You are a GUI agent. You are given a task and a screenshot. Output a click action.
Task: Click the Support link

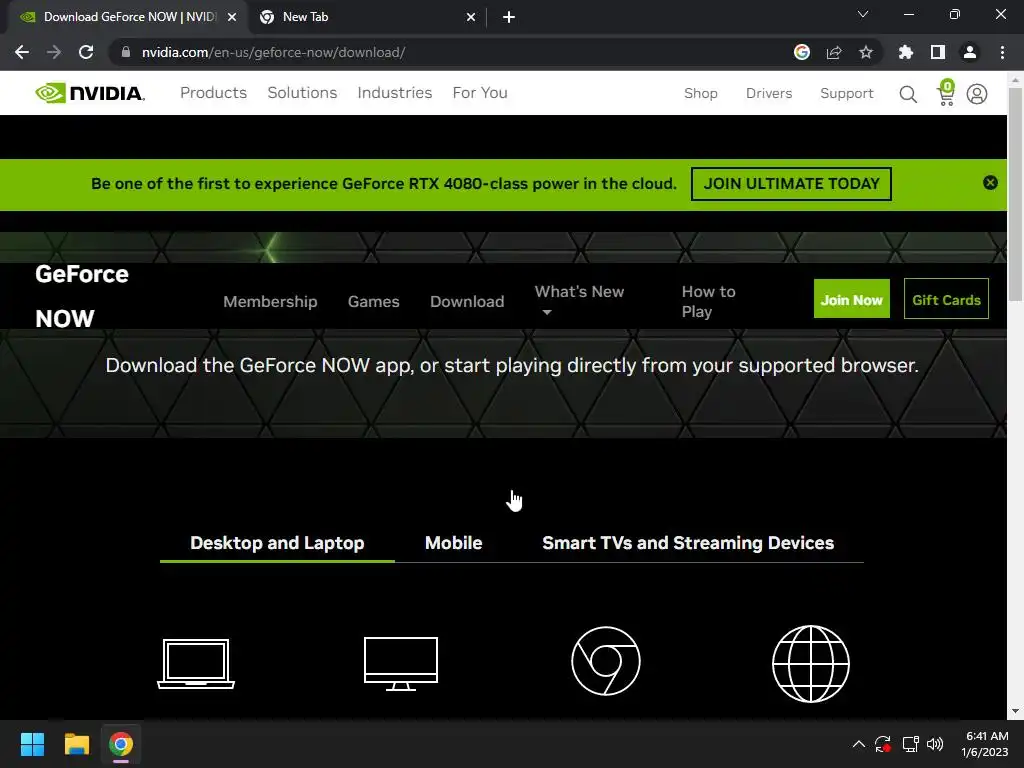coord(846,93)
